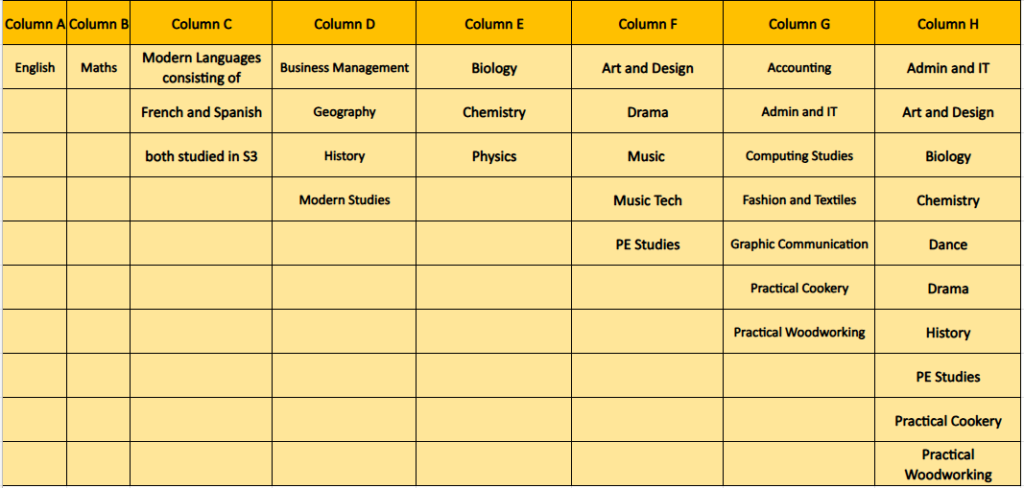Click the Column H header cell
Image resolution: width=1024 pixels, height=488 pixels.
point(948,24)
